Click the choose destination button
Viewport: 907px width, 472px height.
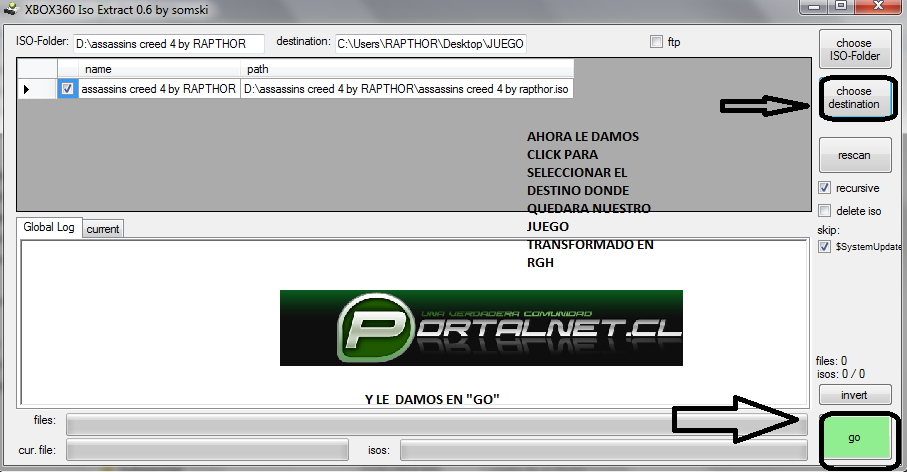coord(854,98)
